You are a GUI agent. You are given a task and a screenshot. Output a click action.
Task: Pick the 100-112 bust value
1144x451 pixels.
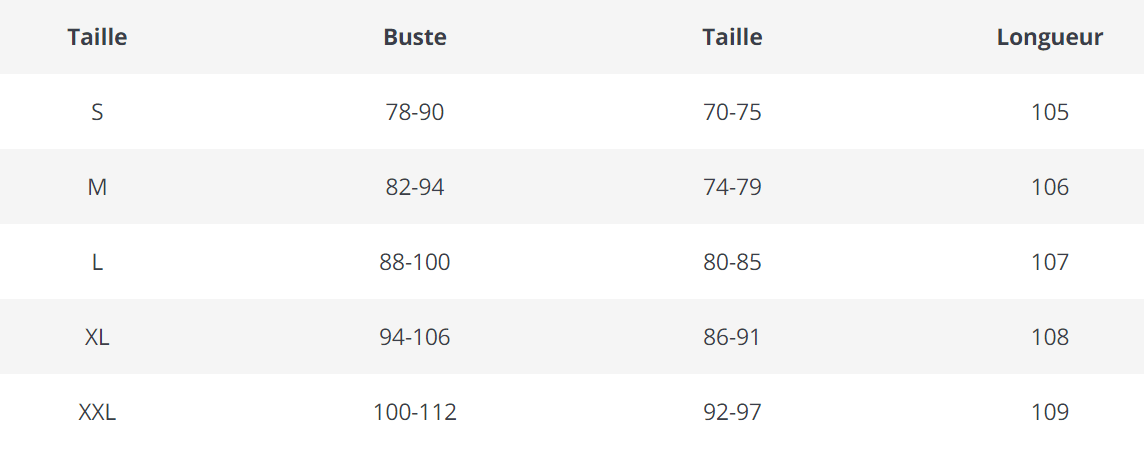[x=415, y=412]
